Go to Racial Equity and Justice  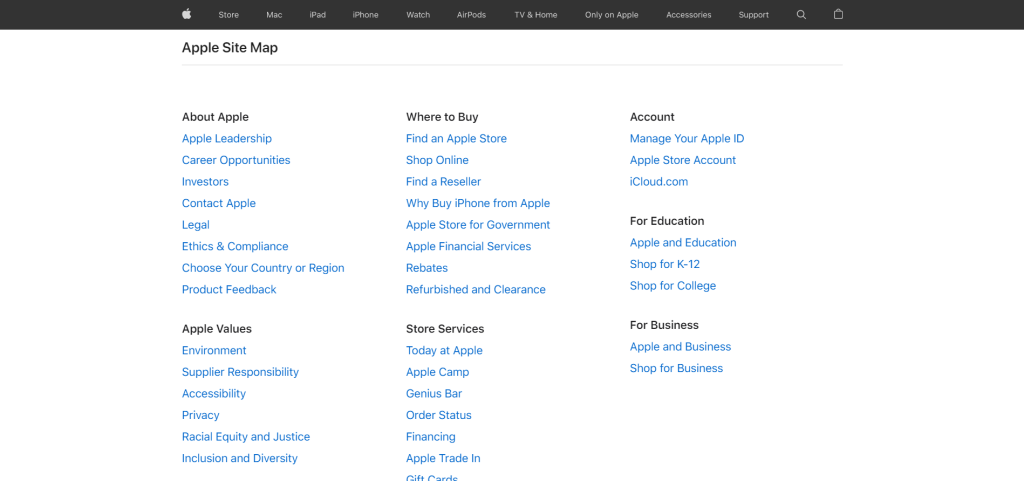point(246,437)
